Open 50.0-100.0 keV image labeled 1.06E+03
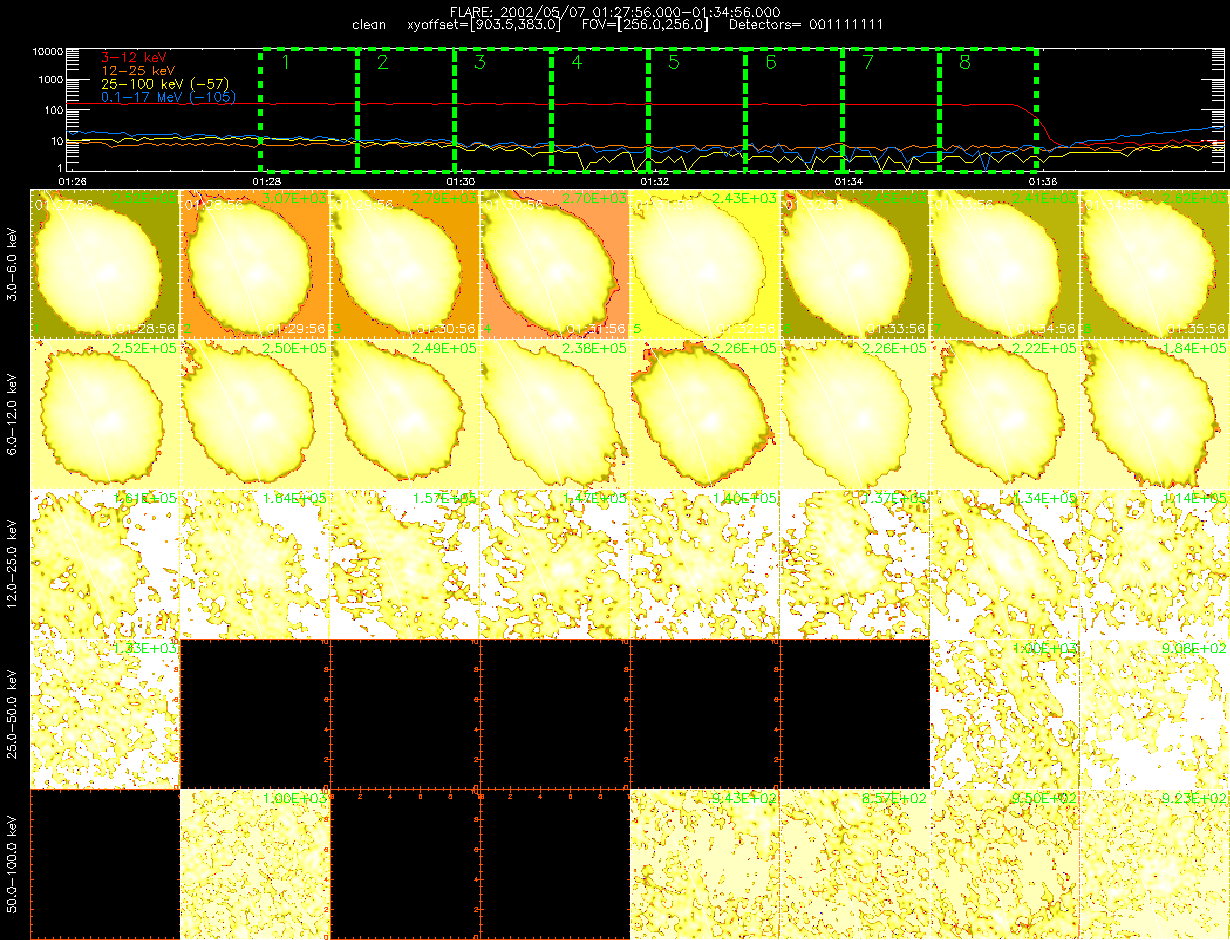 [x=255, y=864]
